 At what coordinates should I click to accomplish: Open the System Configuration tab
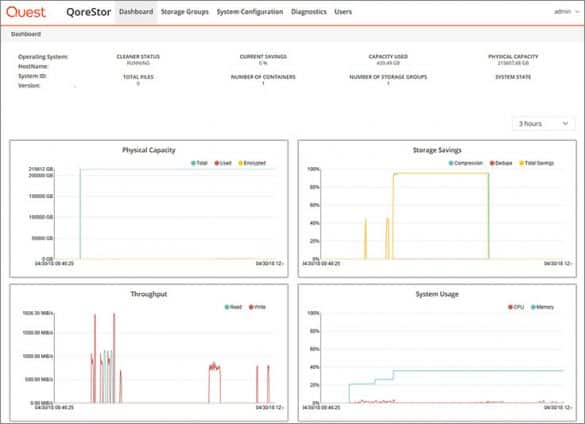(x=250, y=12)
